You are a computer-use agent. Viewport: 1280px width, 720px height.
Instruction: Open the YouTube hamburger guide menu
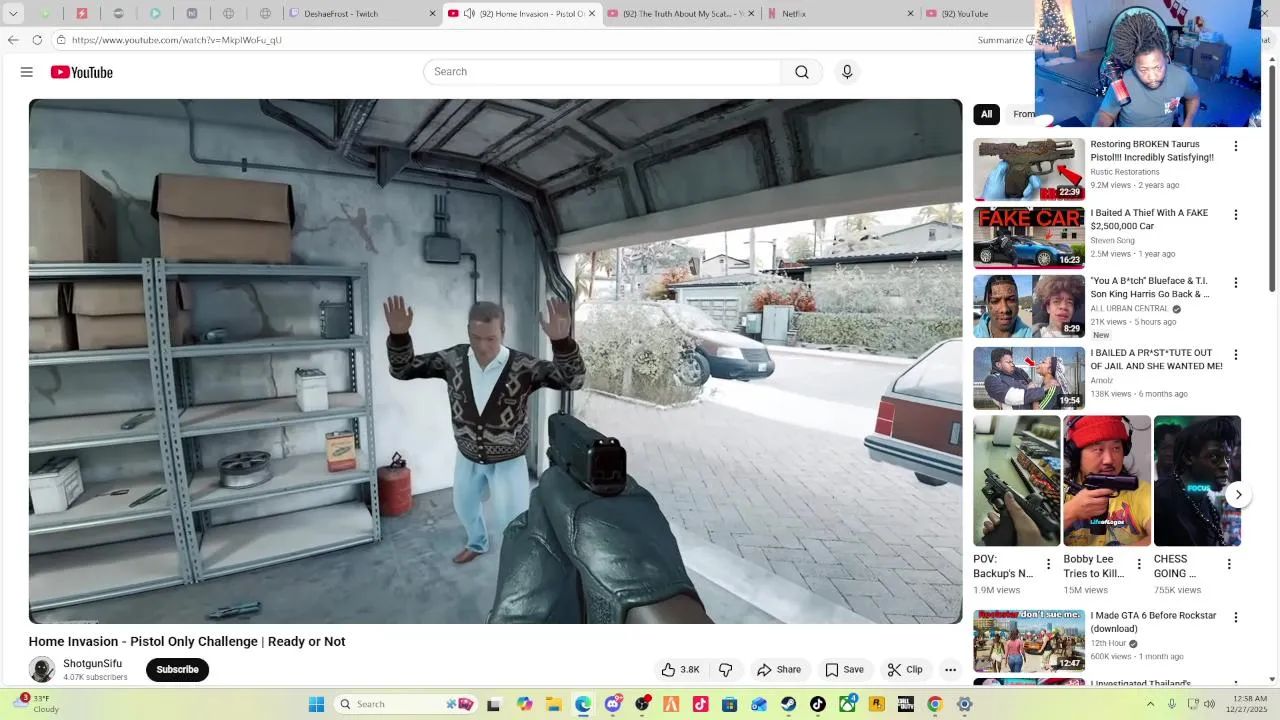27,72
